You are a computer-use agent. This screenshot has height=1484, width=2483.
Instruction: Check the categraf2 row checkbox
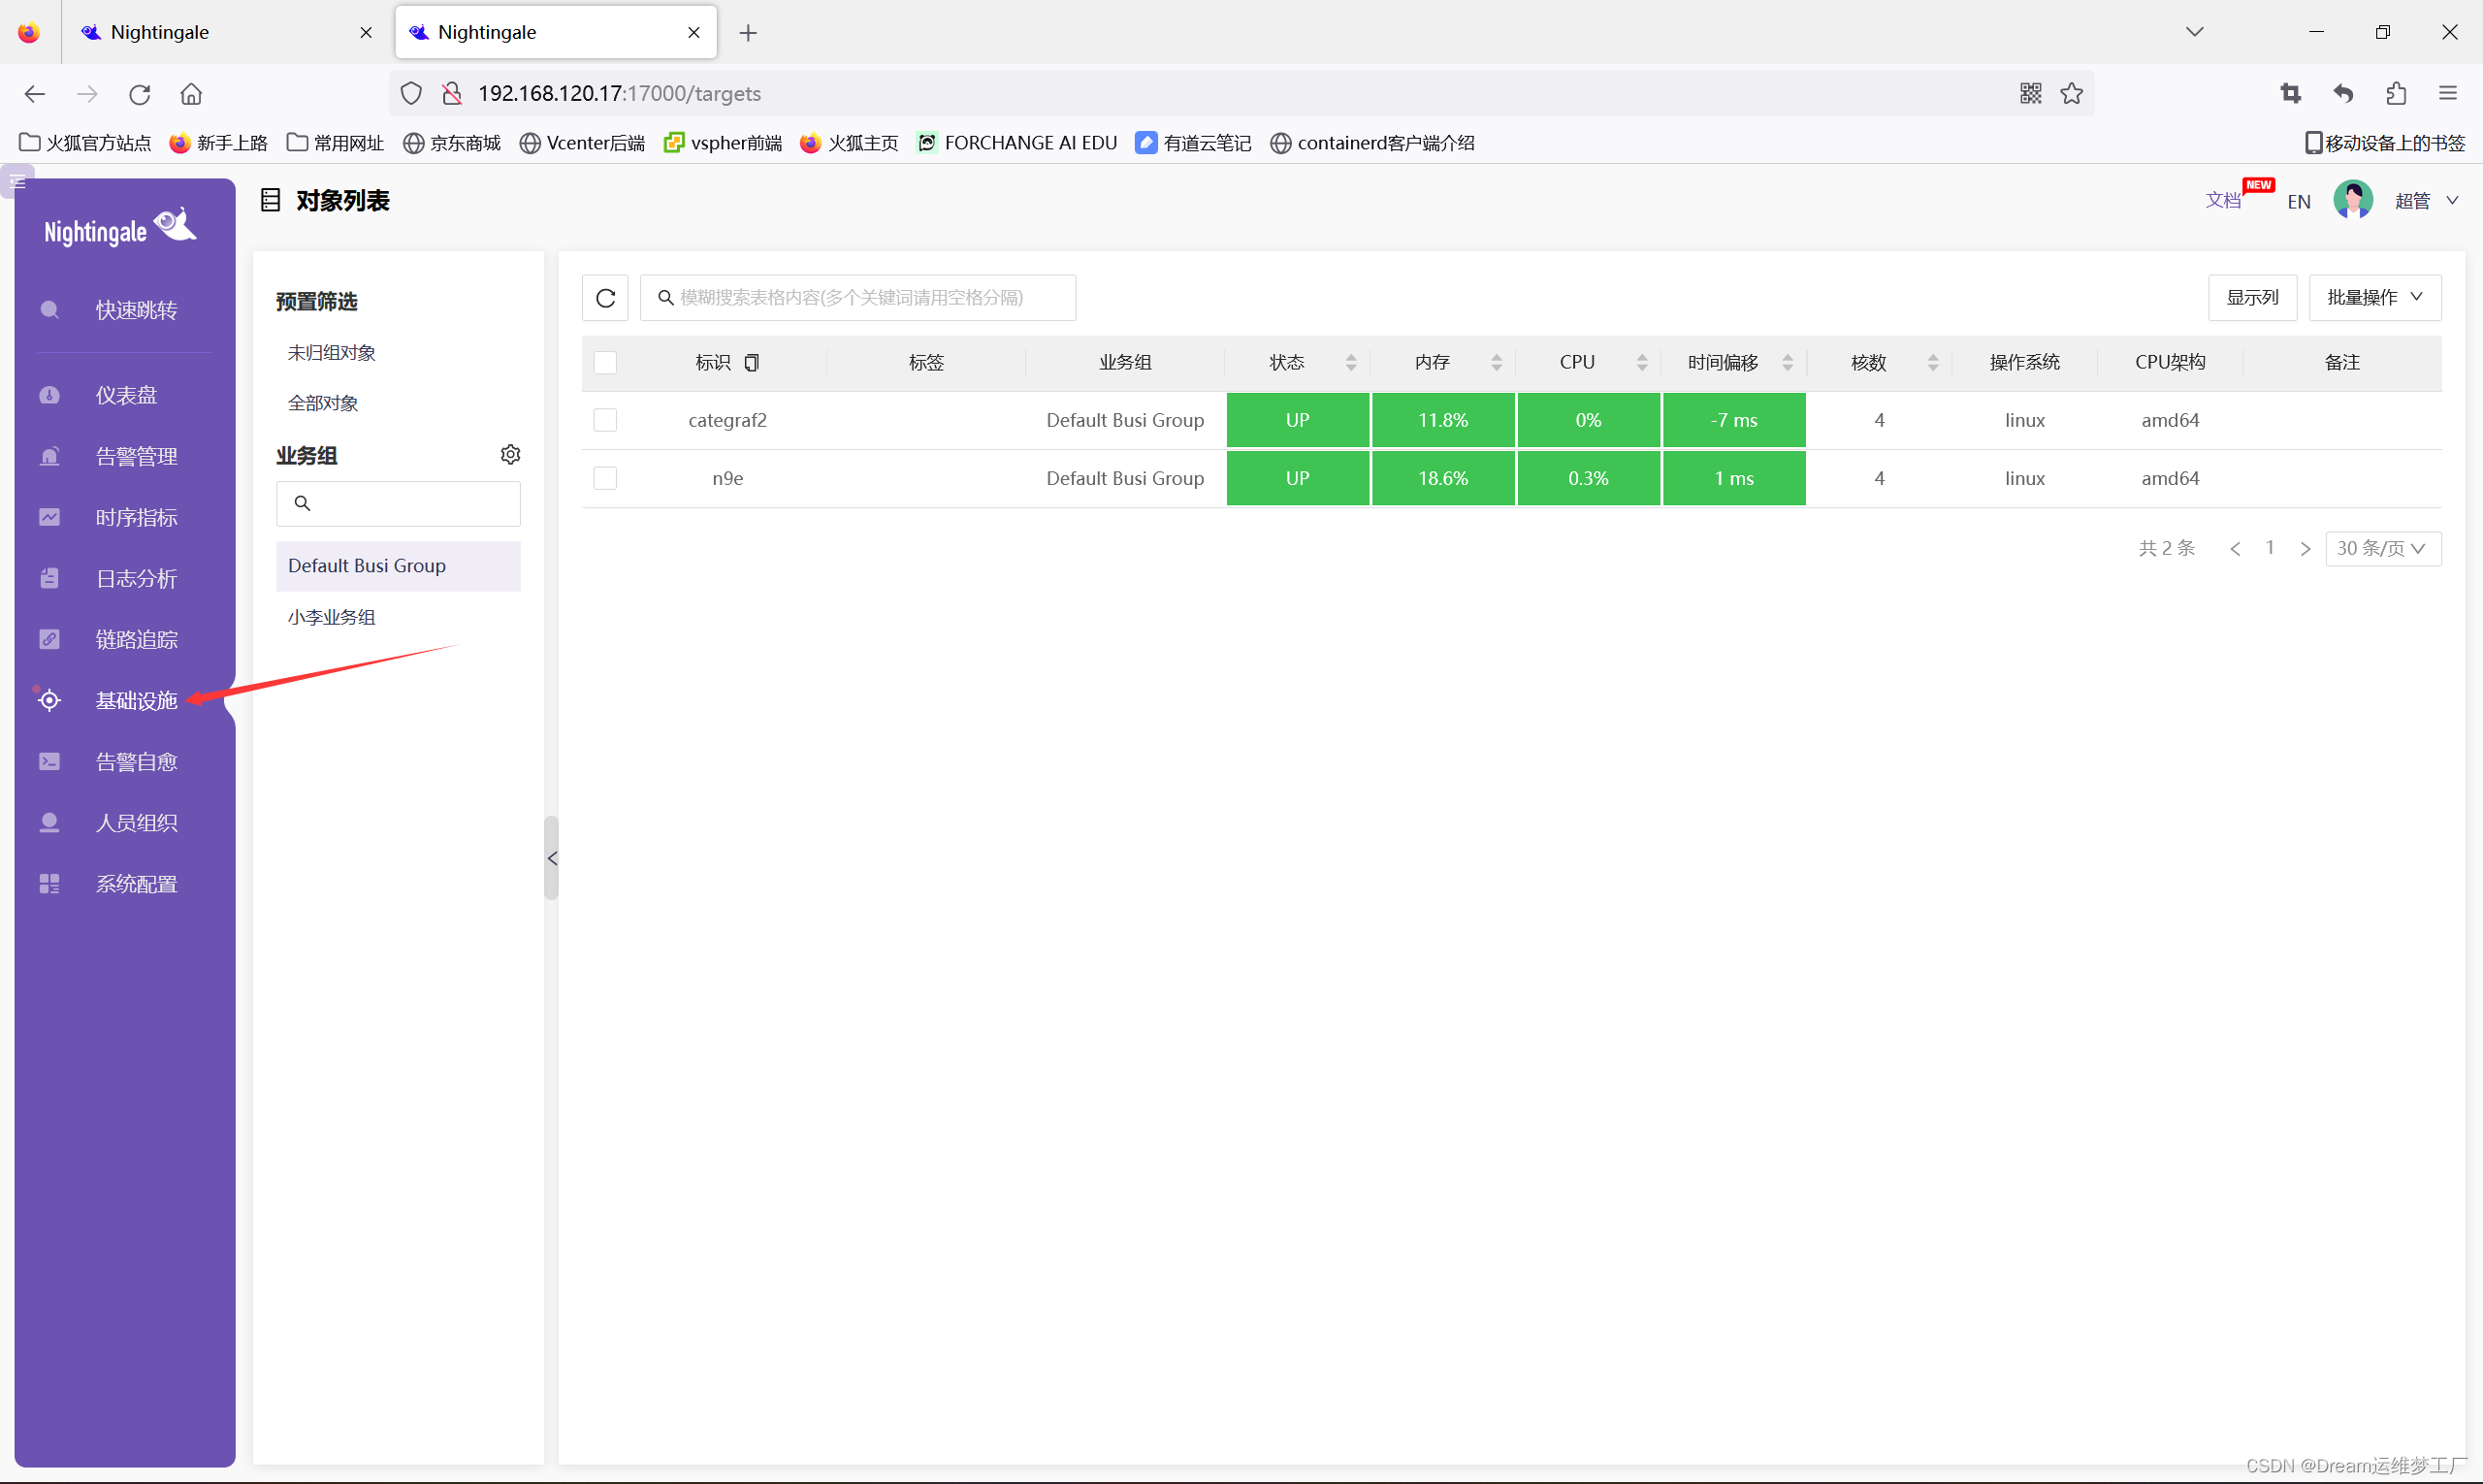(605, 420)
